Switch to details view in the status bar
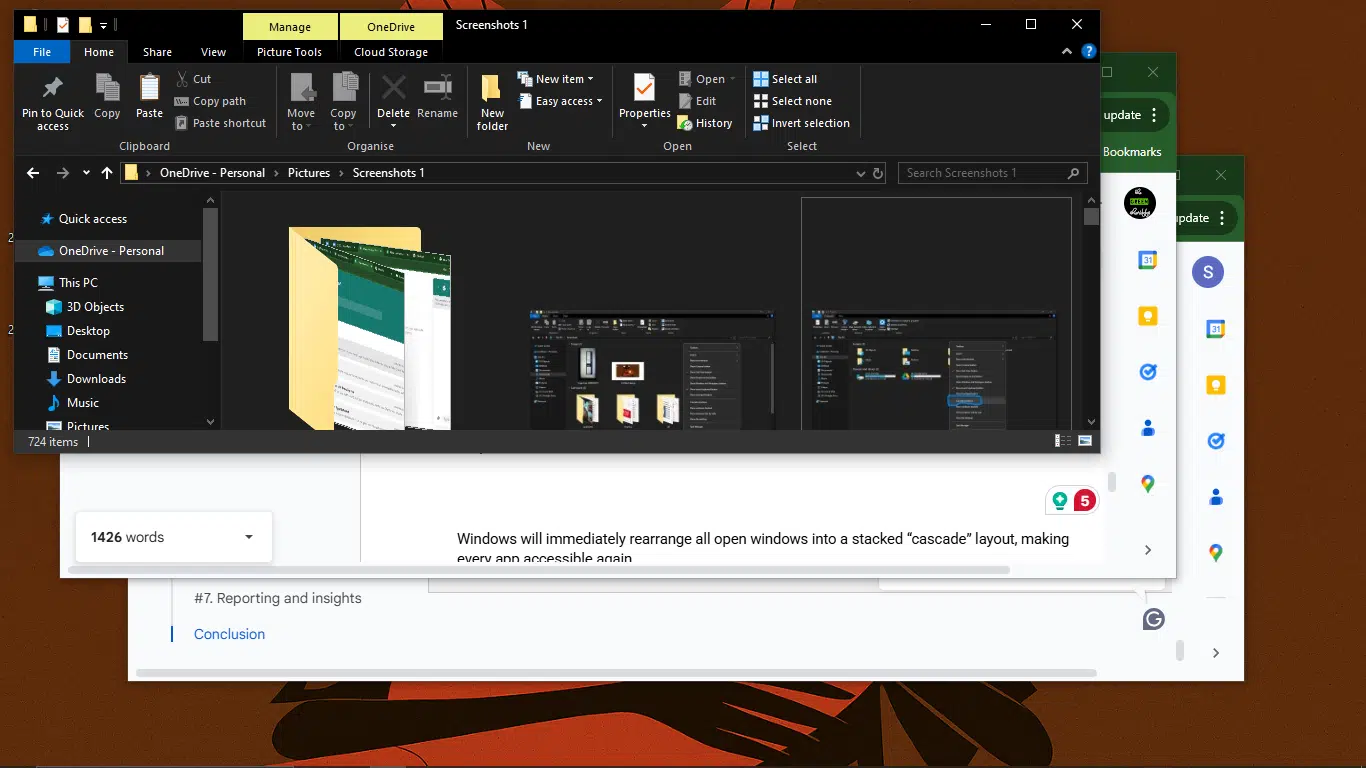This screenshot has width=1366, height=768. click(1062, 441)
